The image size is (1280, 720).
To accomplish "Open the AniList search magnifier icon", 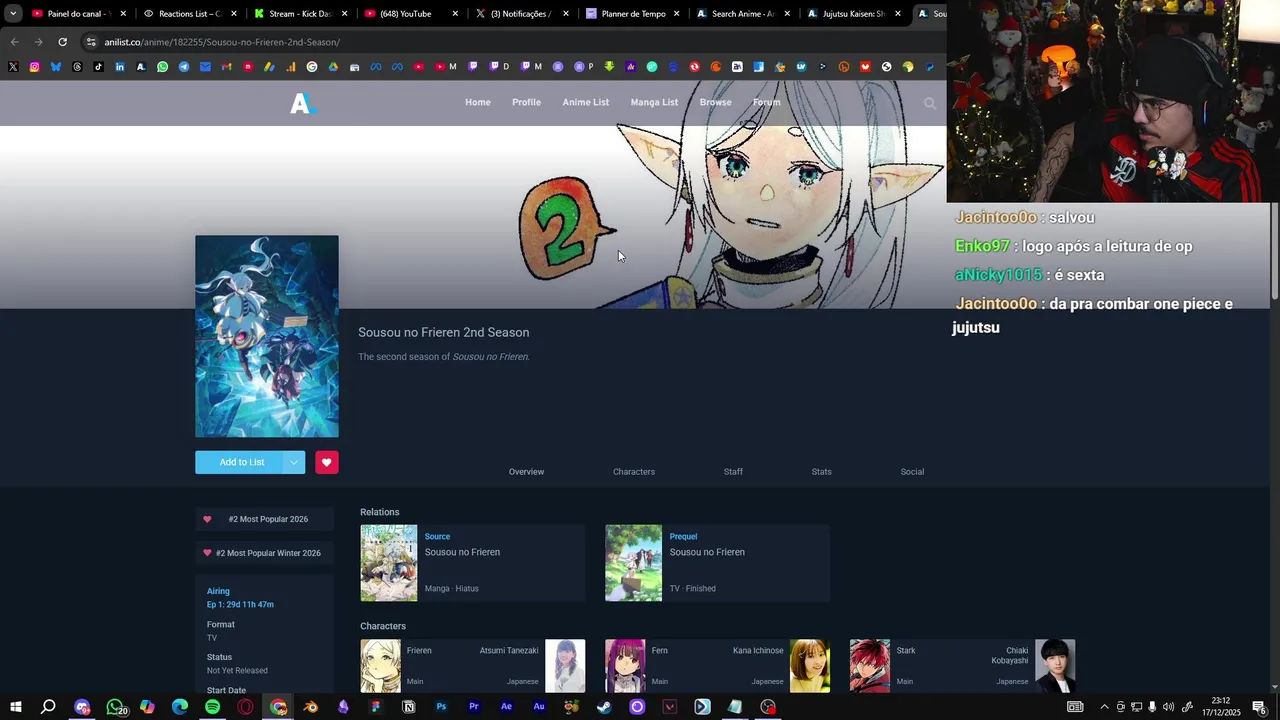I will click(930, 103).
